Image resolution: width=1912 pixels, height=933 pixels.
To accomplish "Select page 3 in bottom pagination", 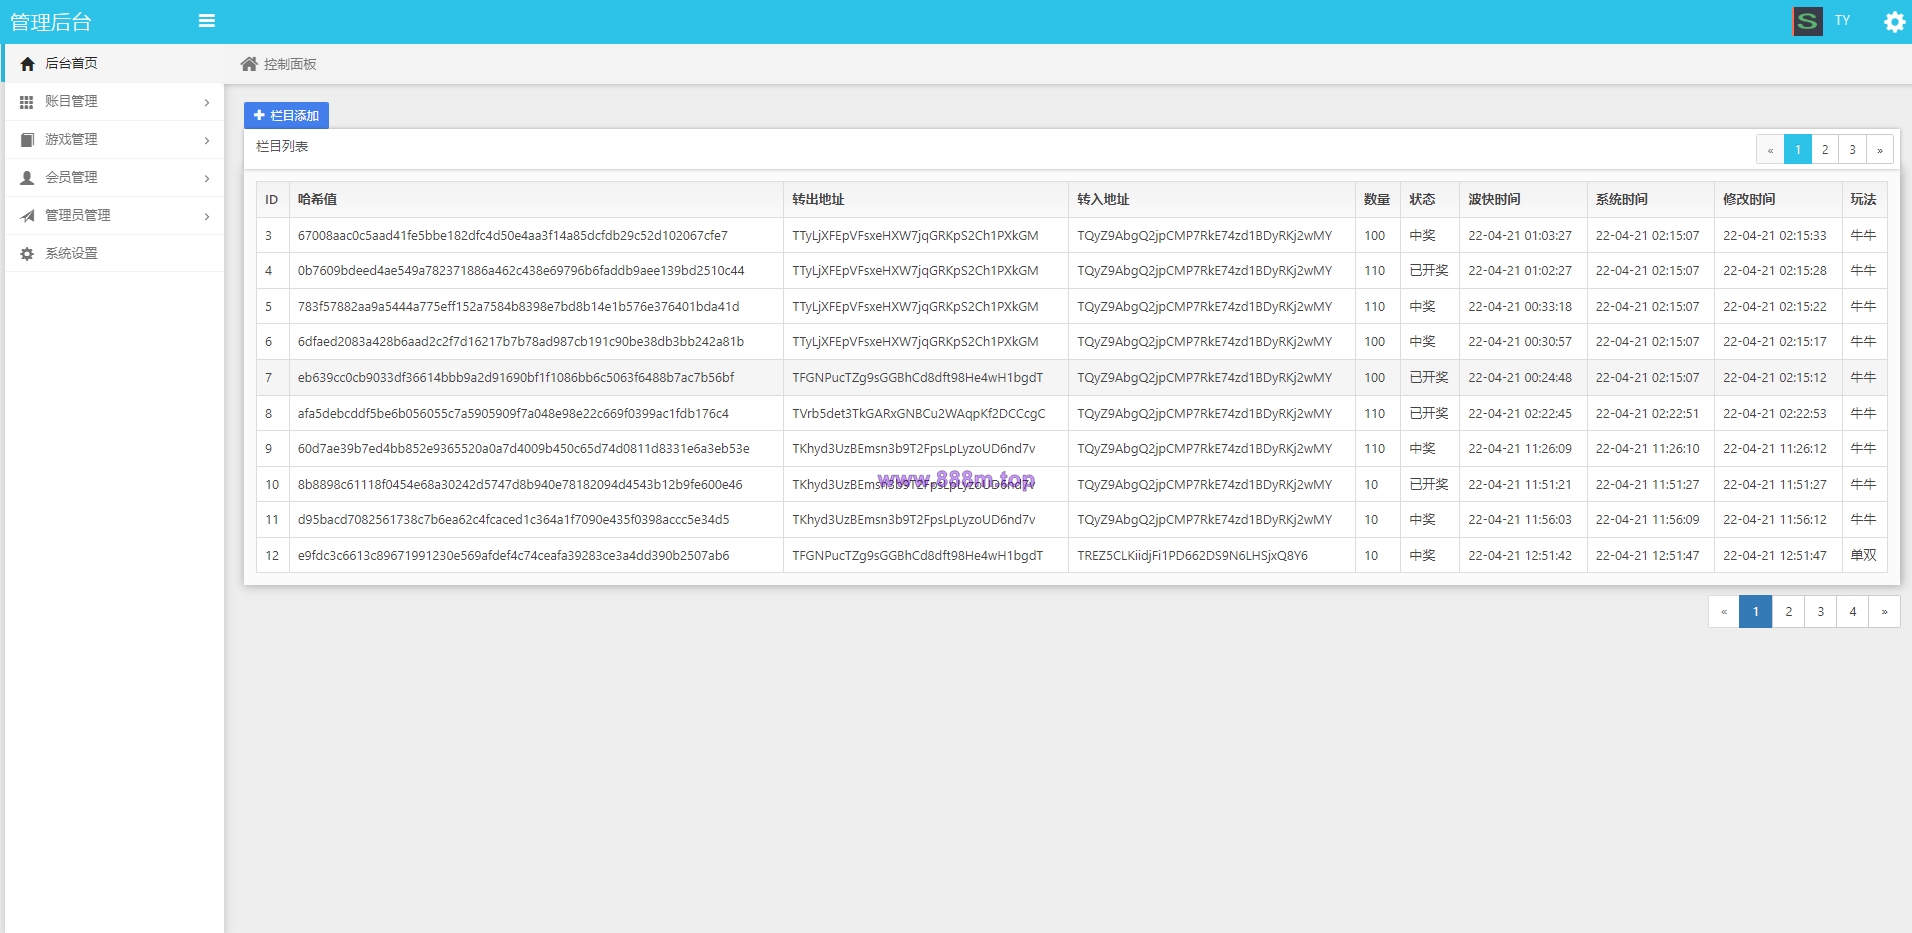I will 1821,611.
